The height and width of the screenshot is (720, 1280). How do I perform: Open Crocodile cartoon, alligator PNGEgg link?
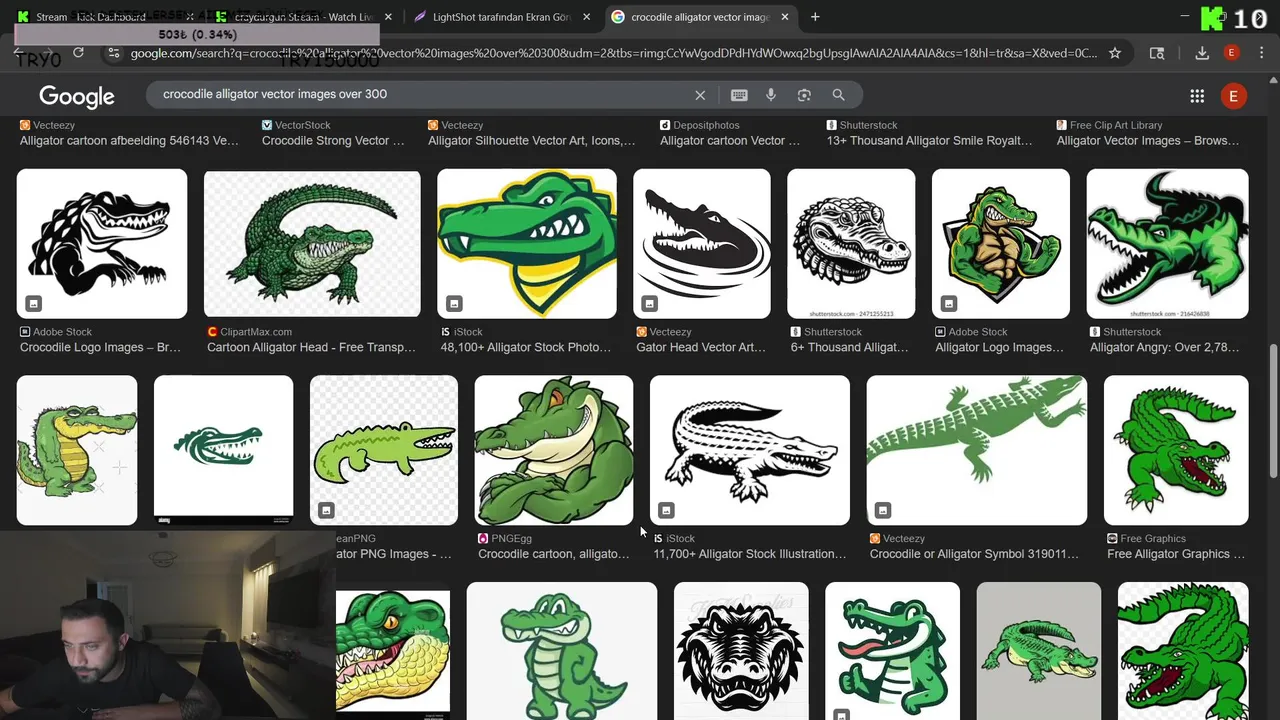554,554
